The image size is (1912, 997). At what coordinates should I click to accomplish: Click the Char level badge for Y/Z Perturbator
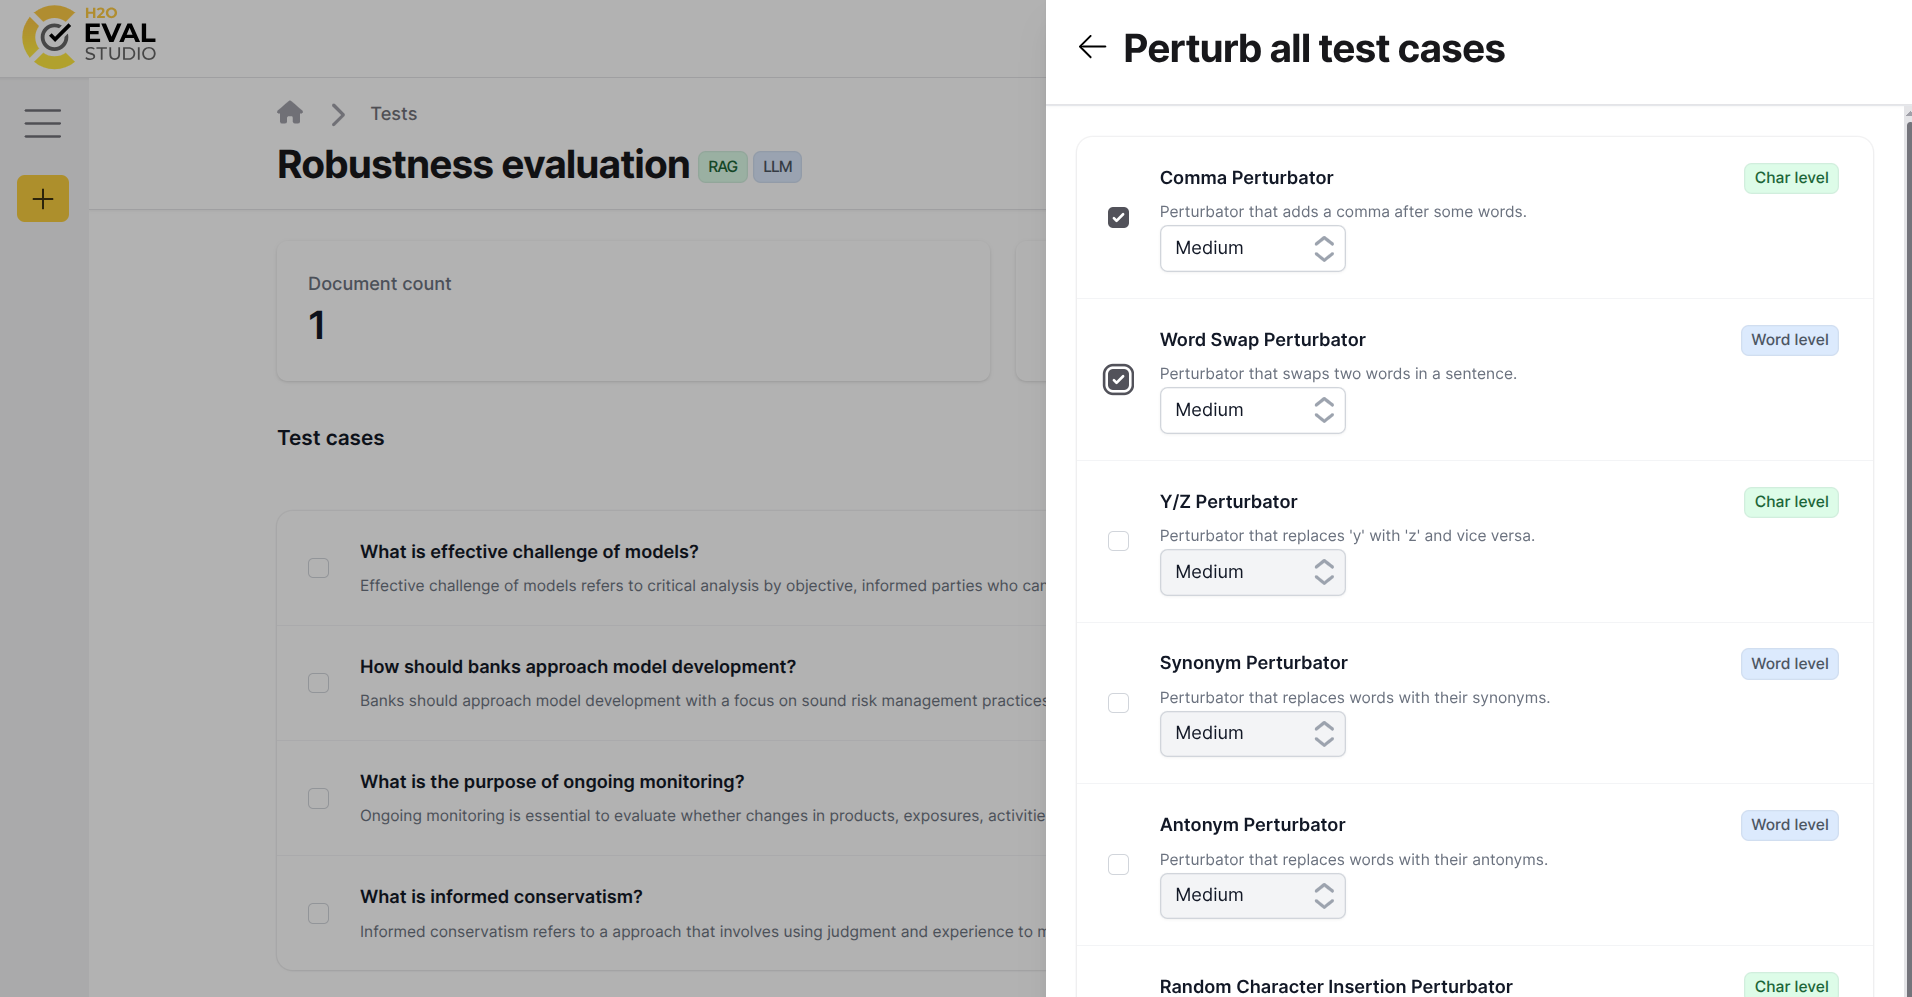[1790, 501]
